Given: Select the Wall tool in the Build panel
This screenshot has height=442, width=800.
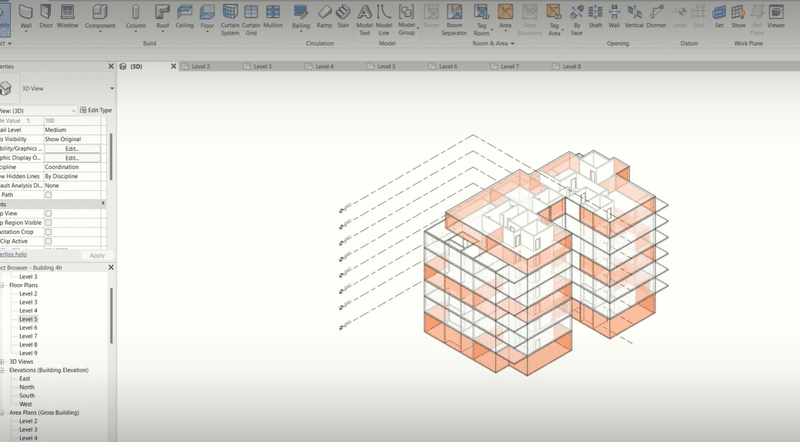Looking at the screenshot, I should [26, 17].
